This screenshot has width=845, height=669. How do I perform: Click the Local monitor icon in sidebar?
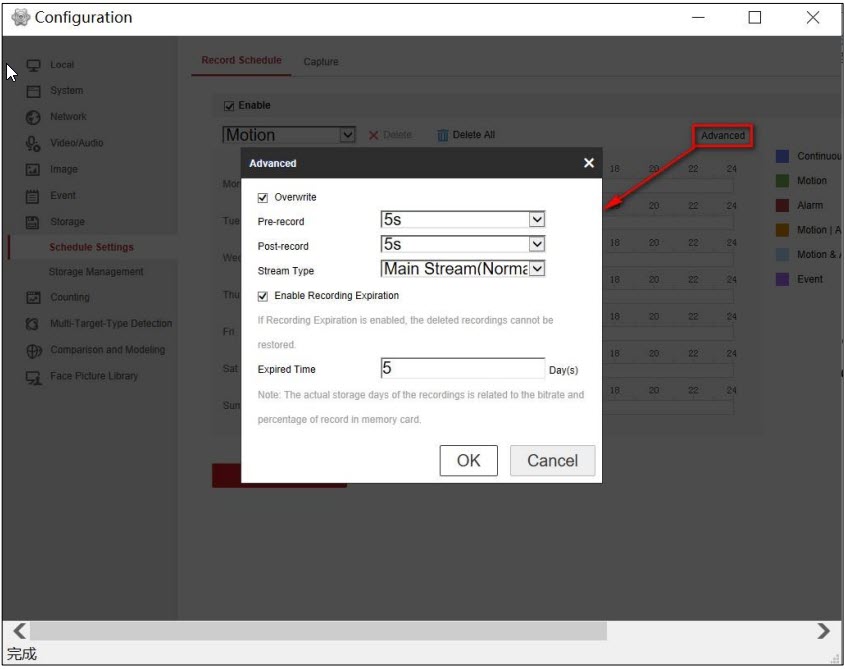point(33,65)
